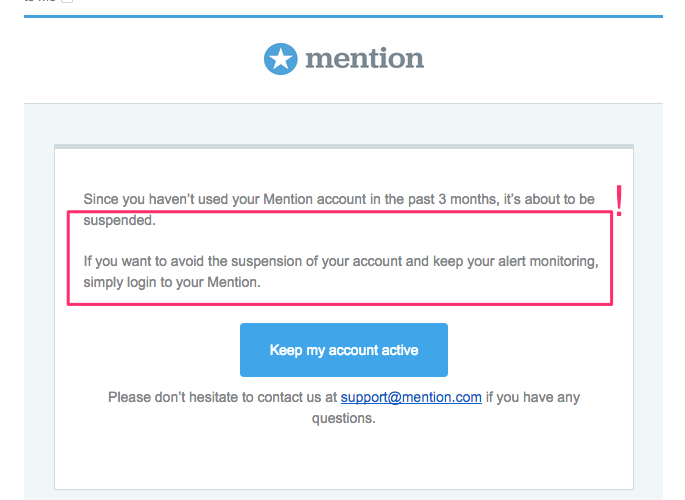Click the gray bar atop the white card
The height and width of the screenshot is (500, 685).
point(344,147)
